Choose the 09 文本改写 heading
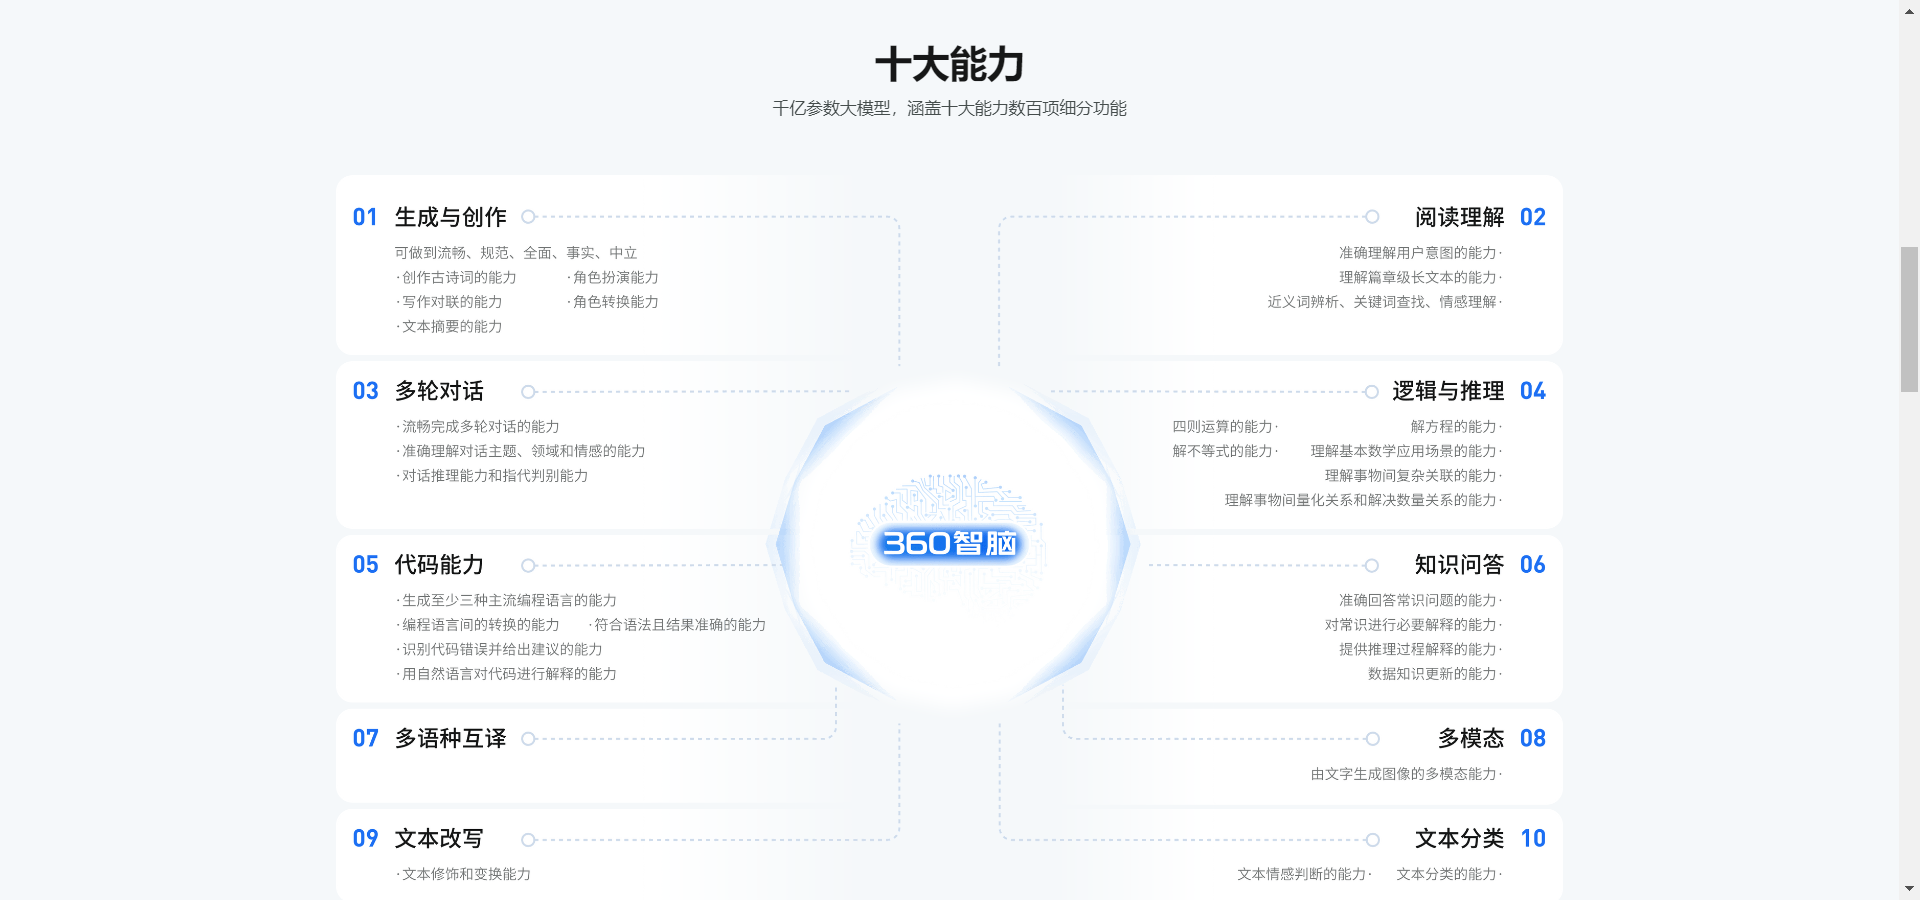1920x900 pixels. tap(418, 839)
